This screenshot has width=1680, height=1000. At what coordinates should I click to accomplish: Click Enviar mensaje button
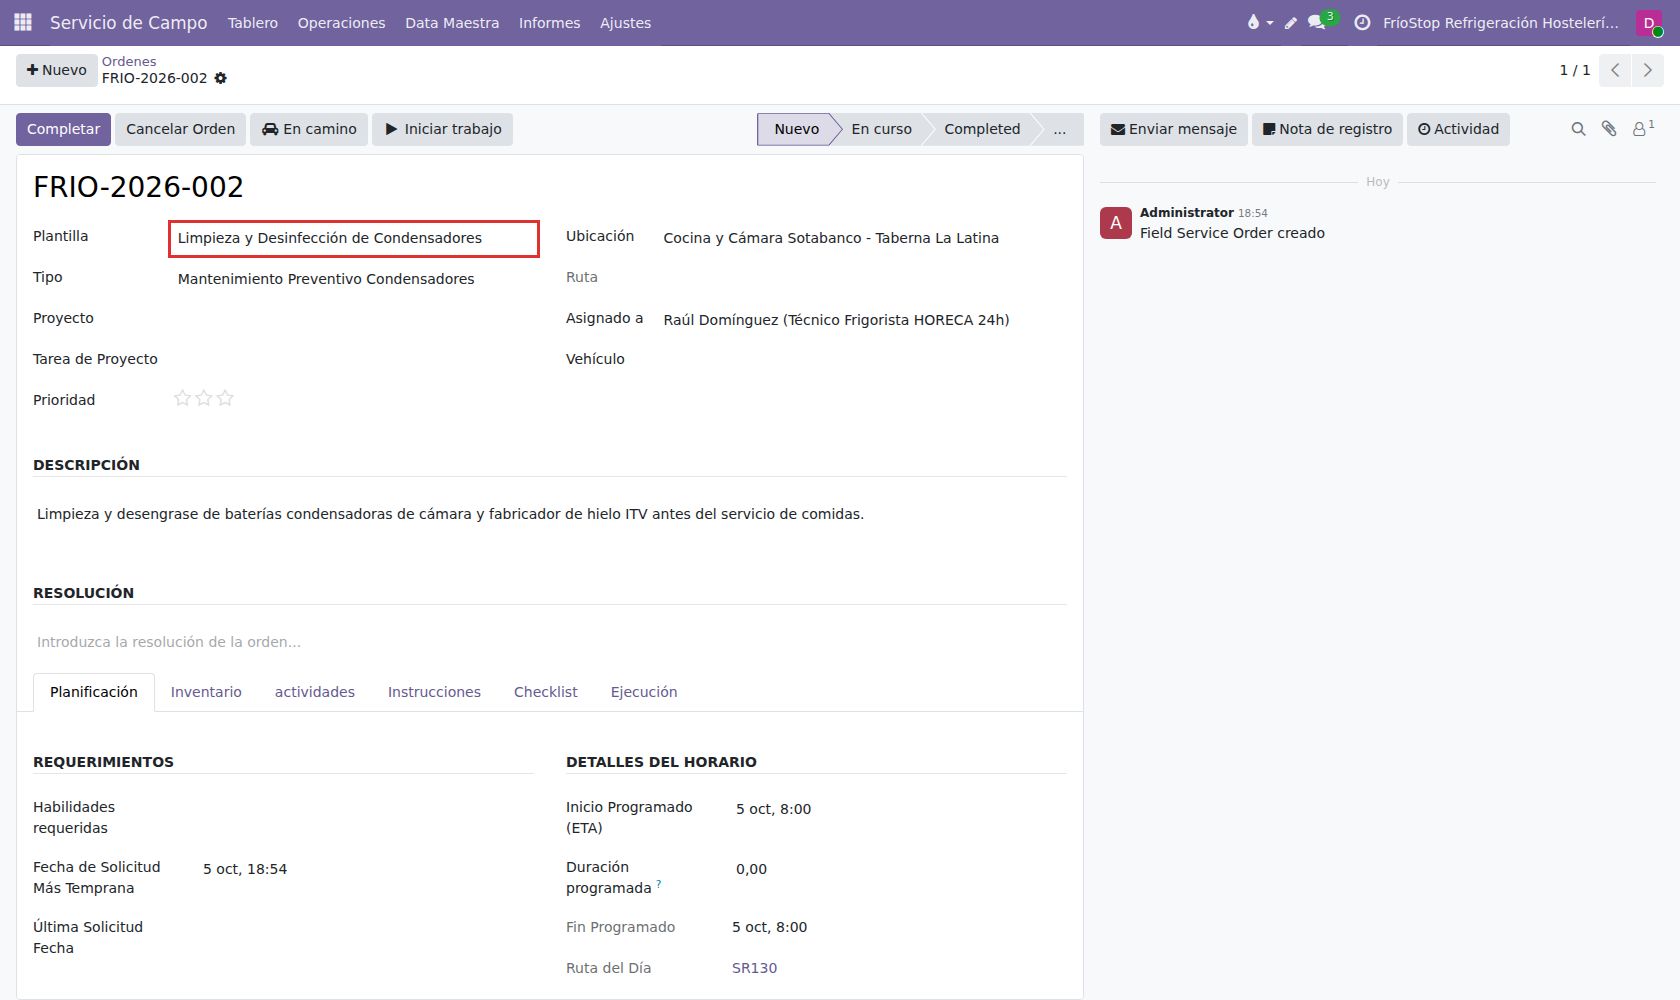click(1174, 129)
